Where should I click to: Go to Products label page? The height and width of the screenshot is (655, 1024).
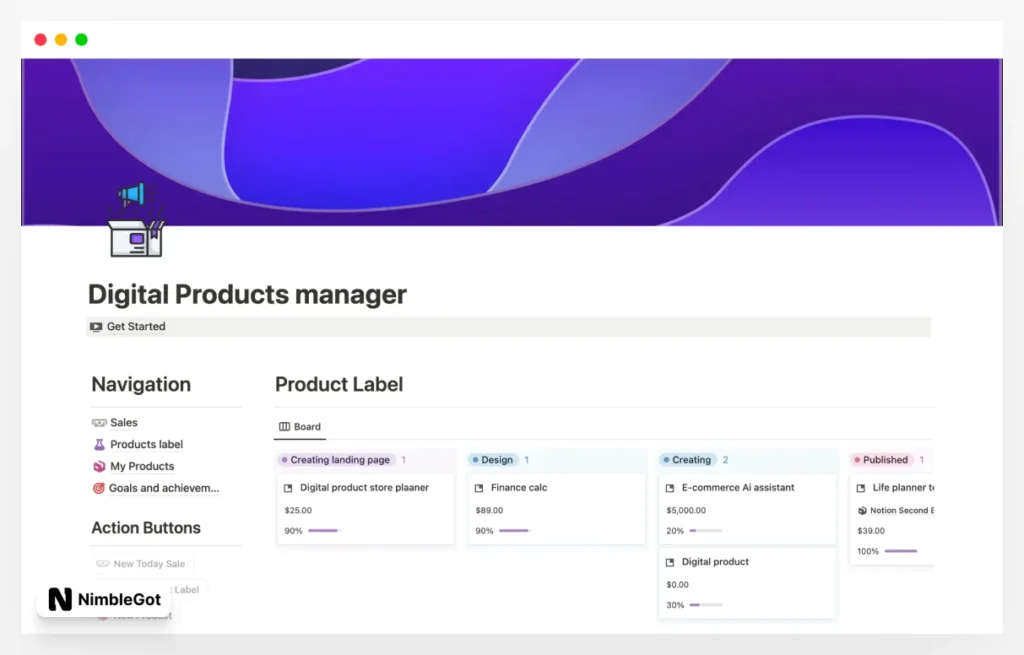pos(146,444)
